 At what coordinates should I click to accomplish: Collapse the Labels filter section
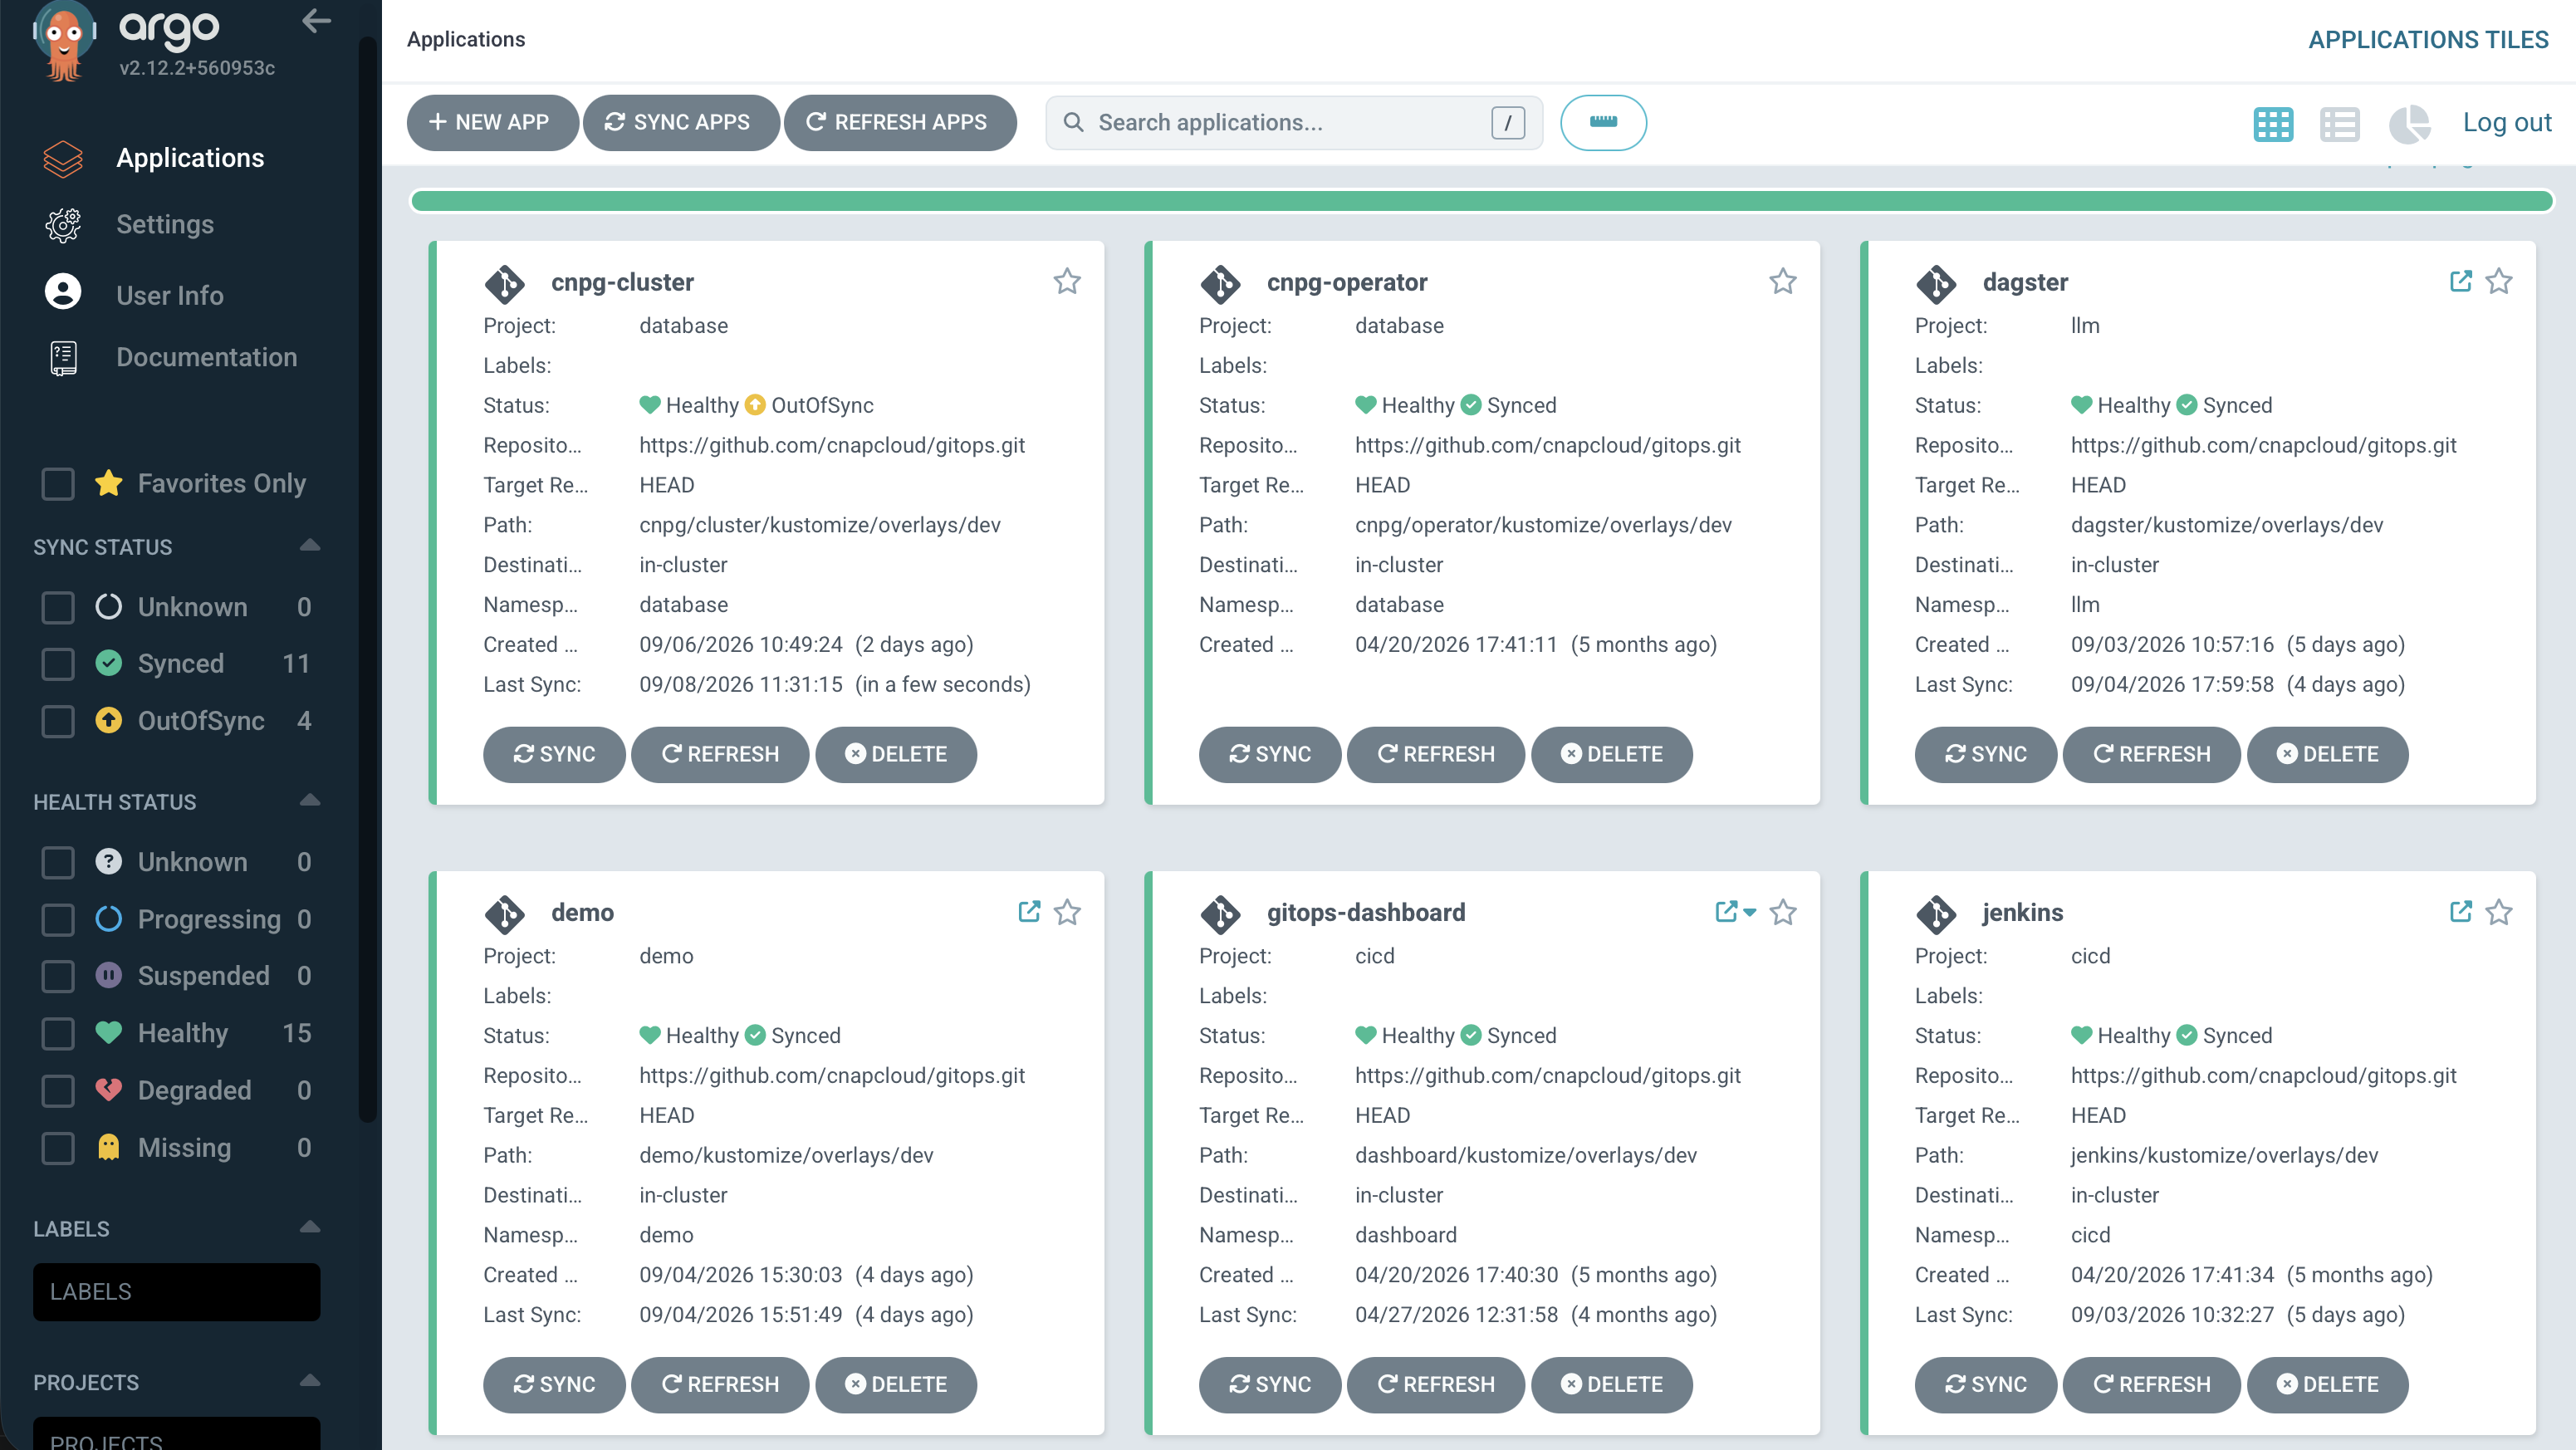tap(310, 1227)
